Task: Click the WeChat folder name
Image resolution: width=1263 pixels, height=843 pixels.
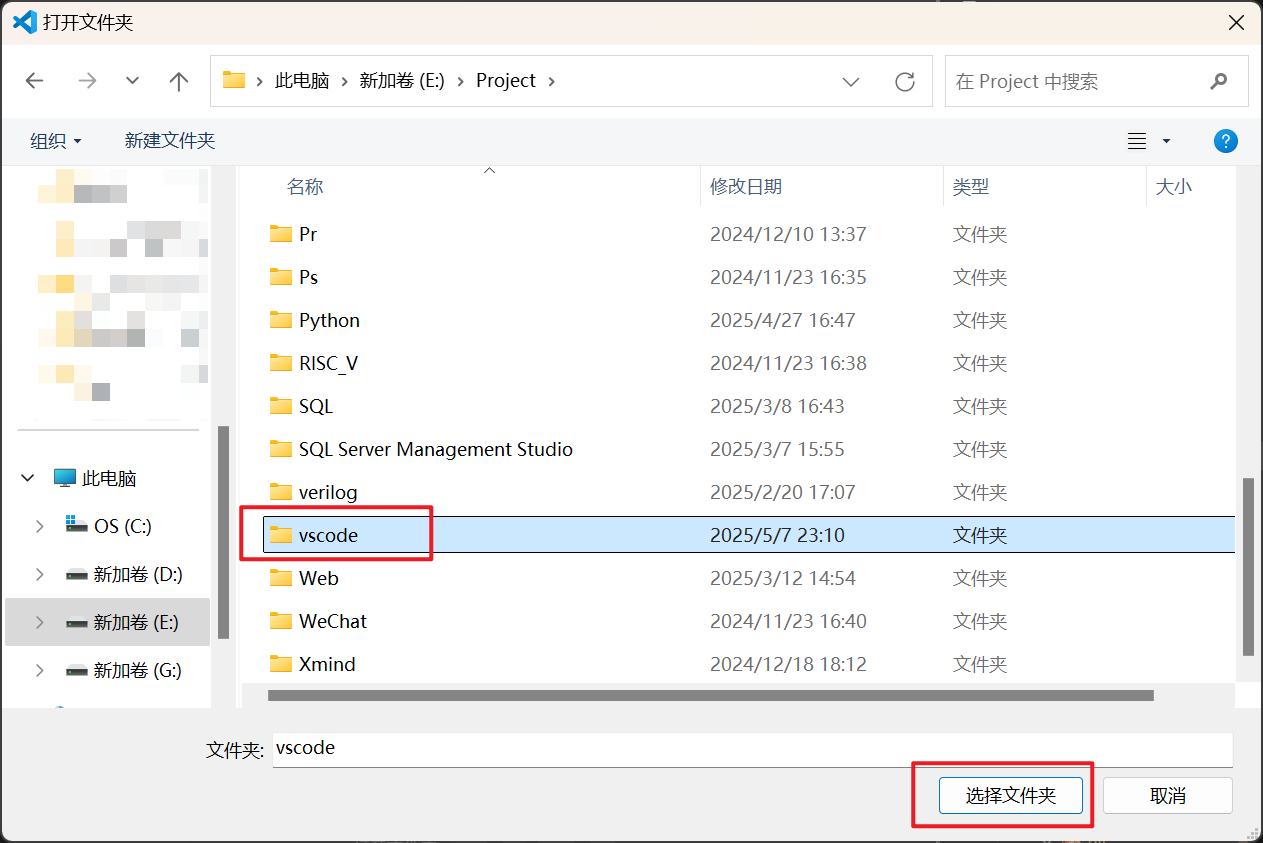Action: (x=333, y=621)
